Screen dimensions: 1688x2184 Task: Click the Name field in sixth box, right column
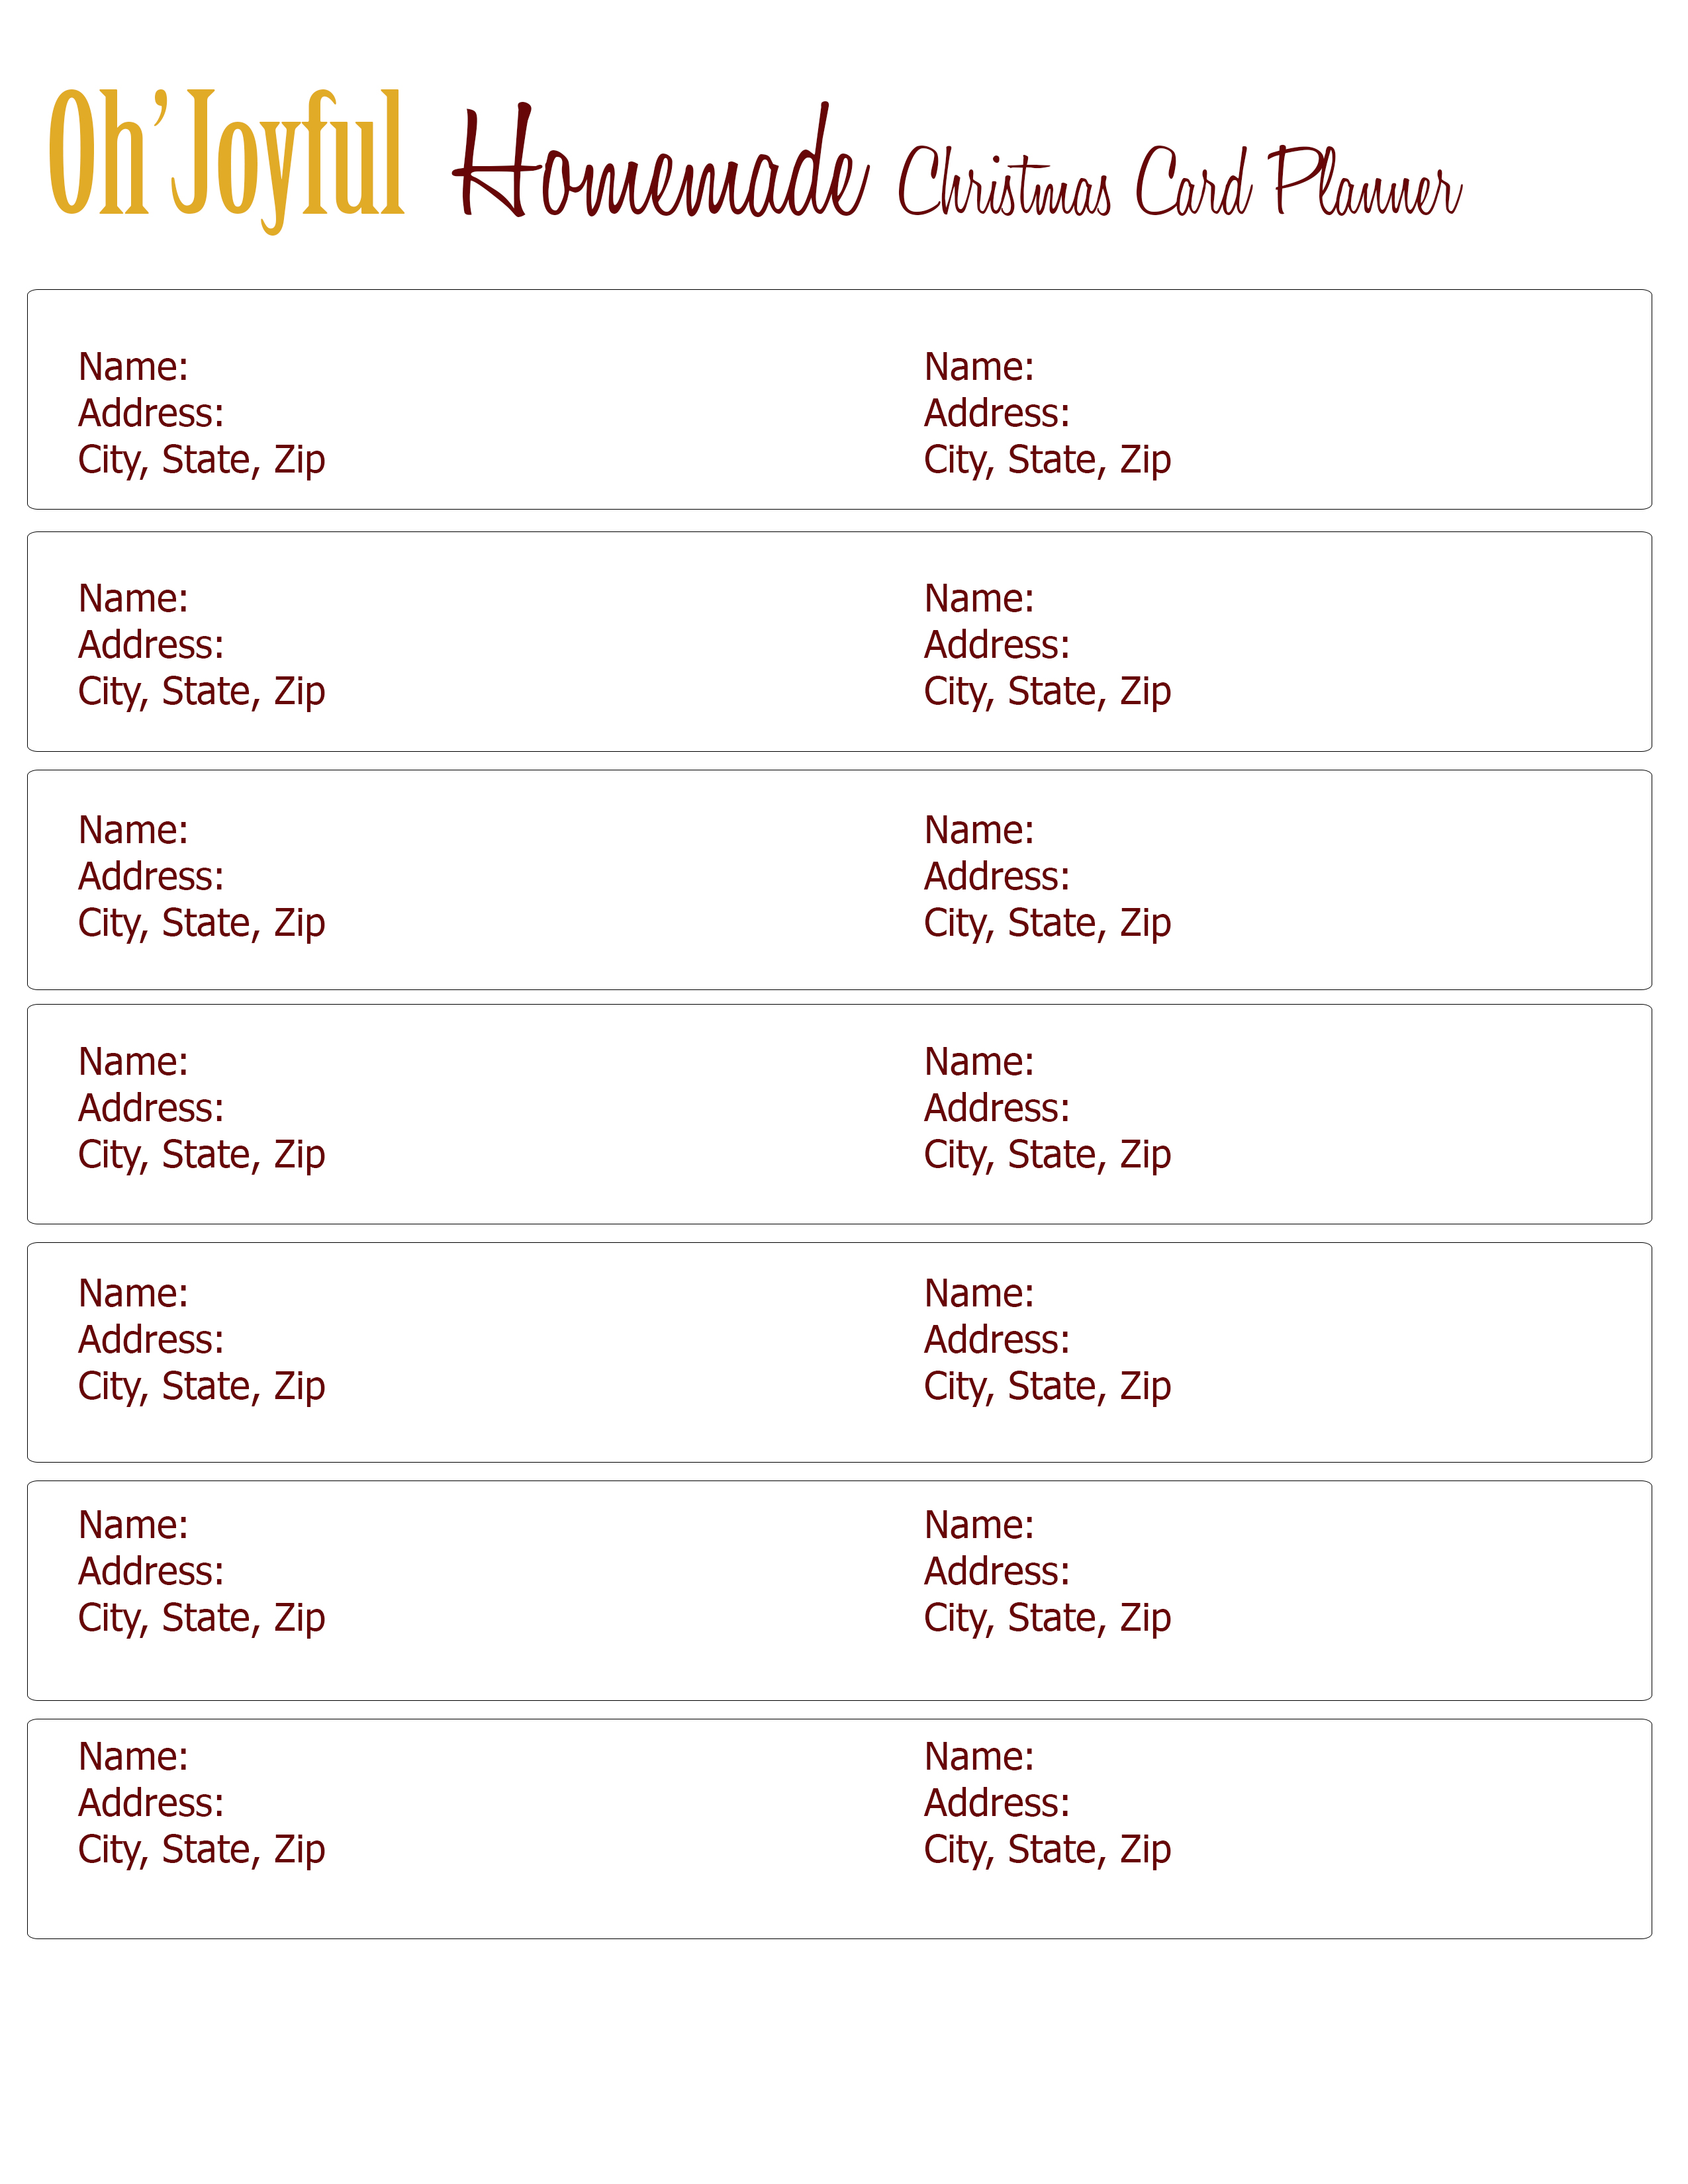[x=979, y=1525]
